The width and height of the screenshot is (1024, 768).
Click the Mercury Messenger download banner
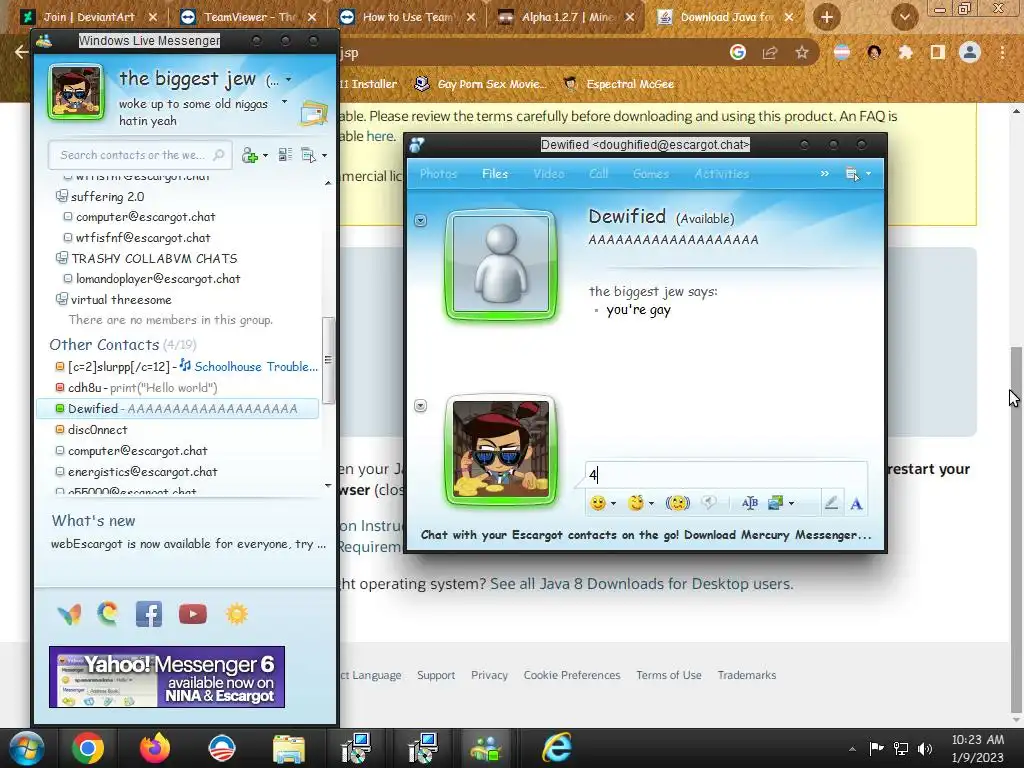646,535
